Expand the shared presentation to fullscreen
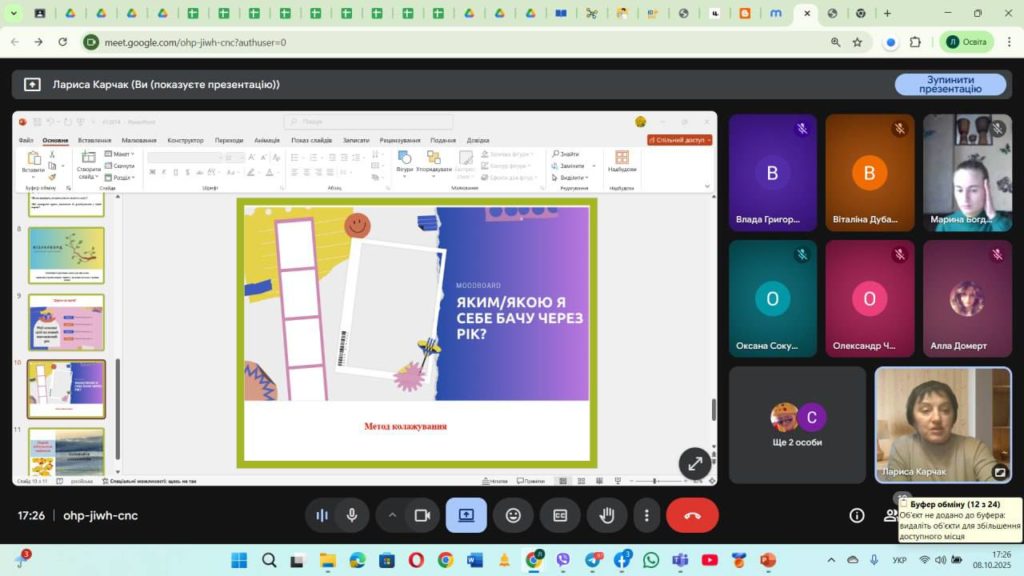 pos(695,463)
